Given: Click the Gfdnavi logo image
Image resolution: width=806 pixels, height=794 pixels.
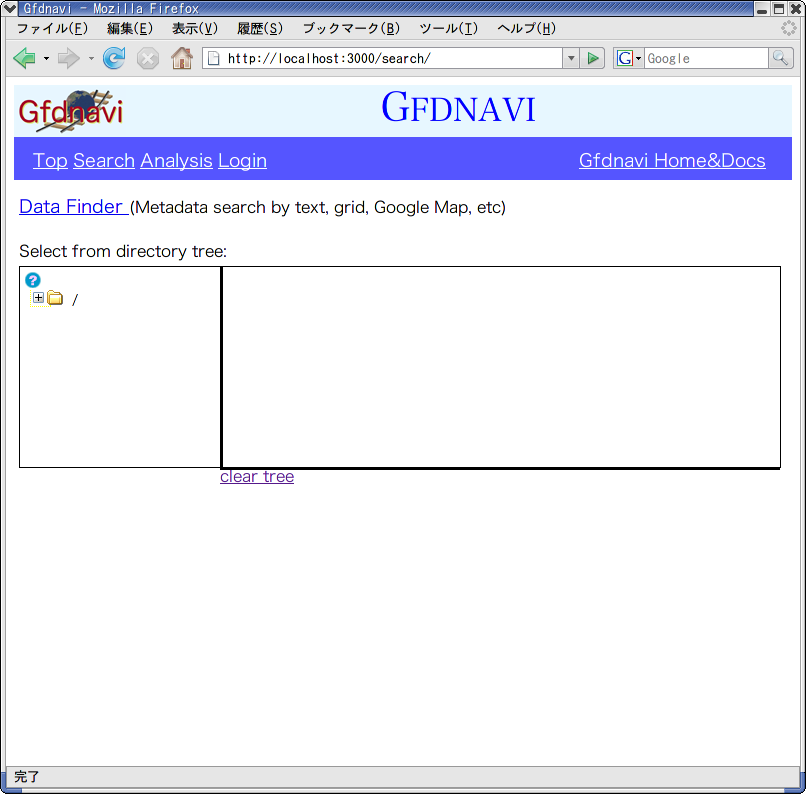Looking at the screenshot, I should [71, 110].
